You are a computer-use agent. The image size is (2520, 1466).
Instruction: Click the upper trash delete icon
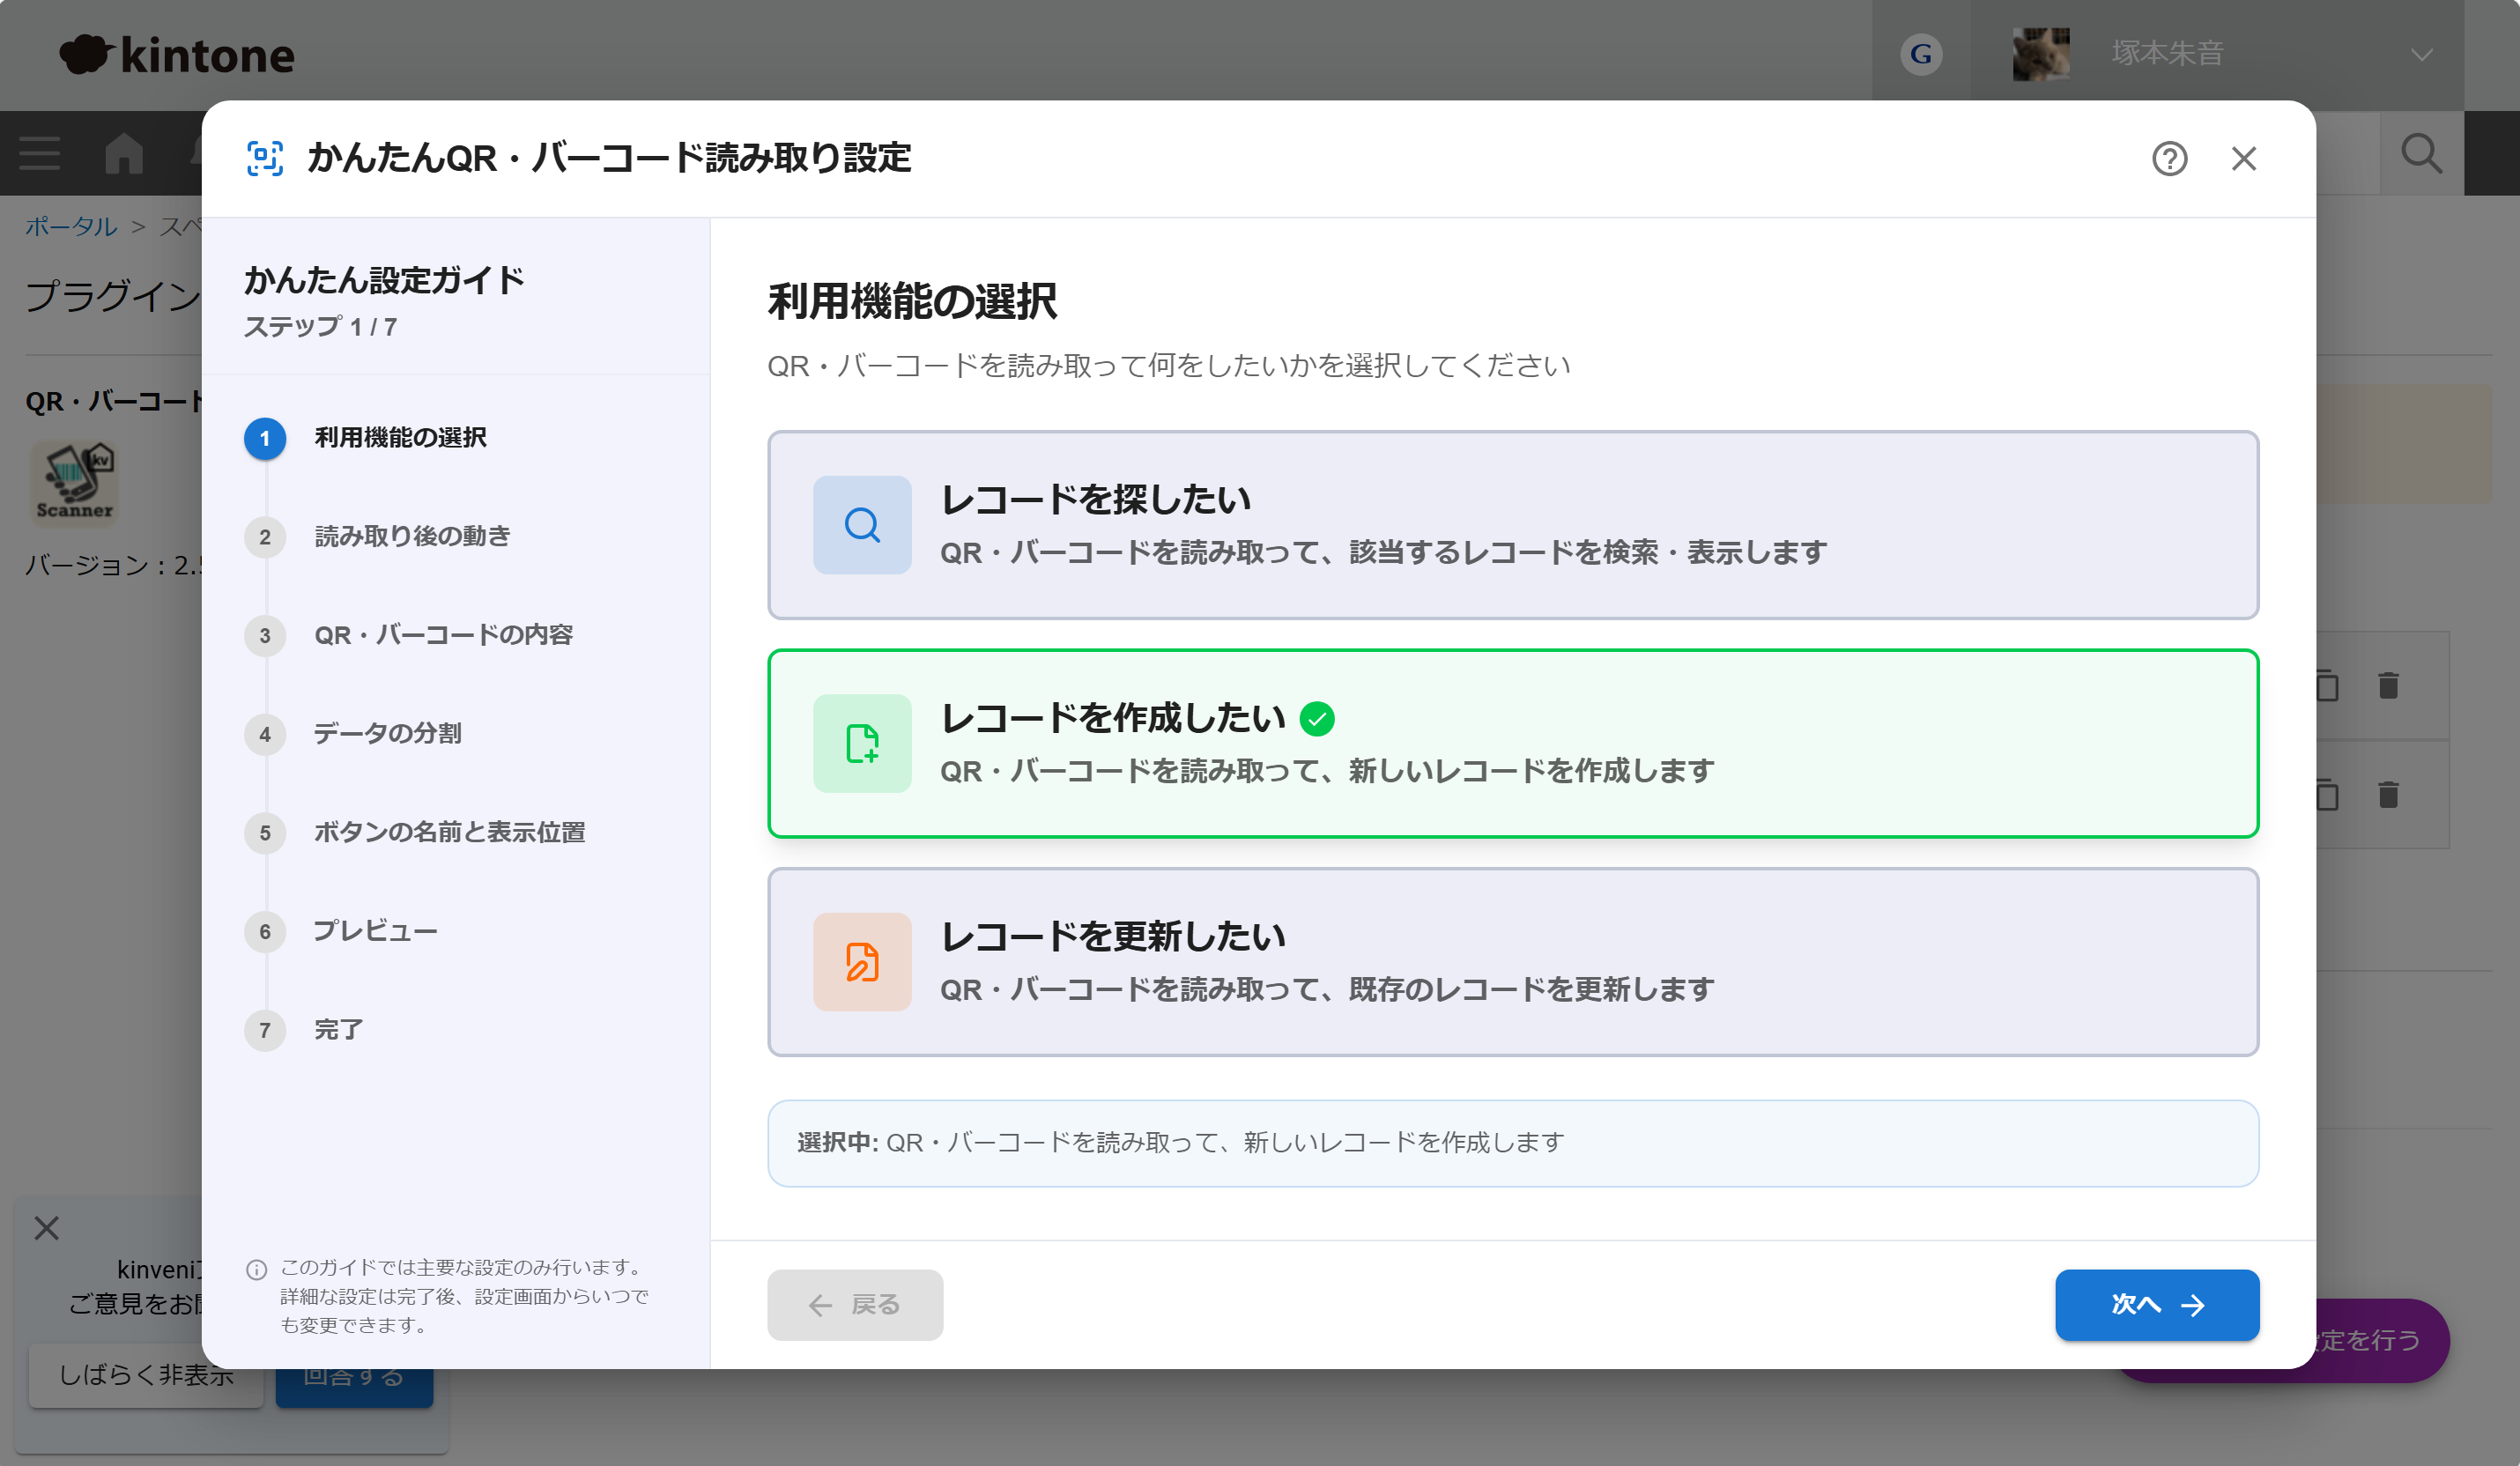tap(2388, 685)
